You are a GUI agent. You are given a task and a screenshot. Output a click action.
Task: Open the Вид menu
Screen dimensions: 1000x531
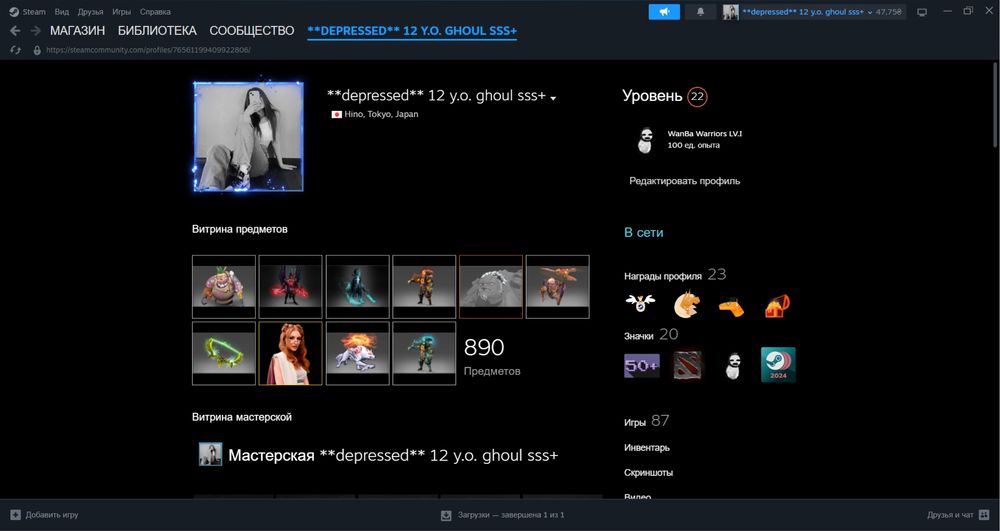tap(62, 11)
